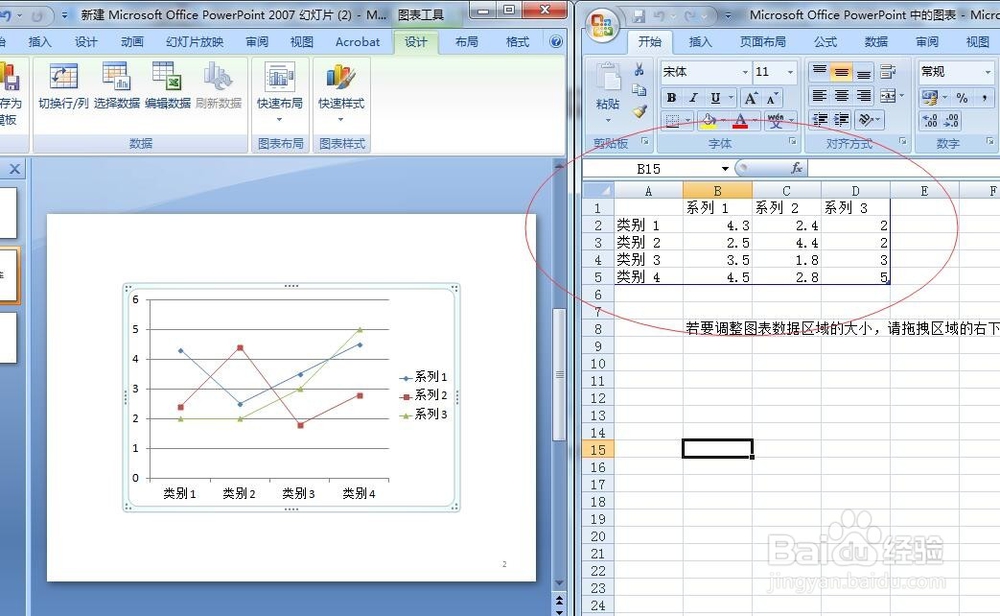Click the Copy icon in Excel clipboard group
Viewport: 1000px width, 616px height.
point(639,91)
